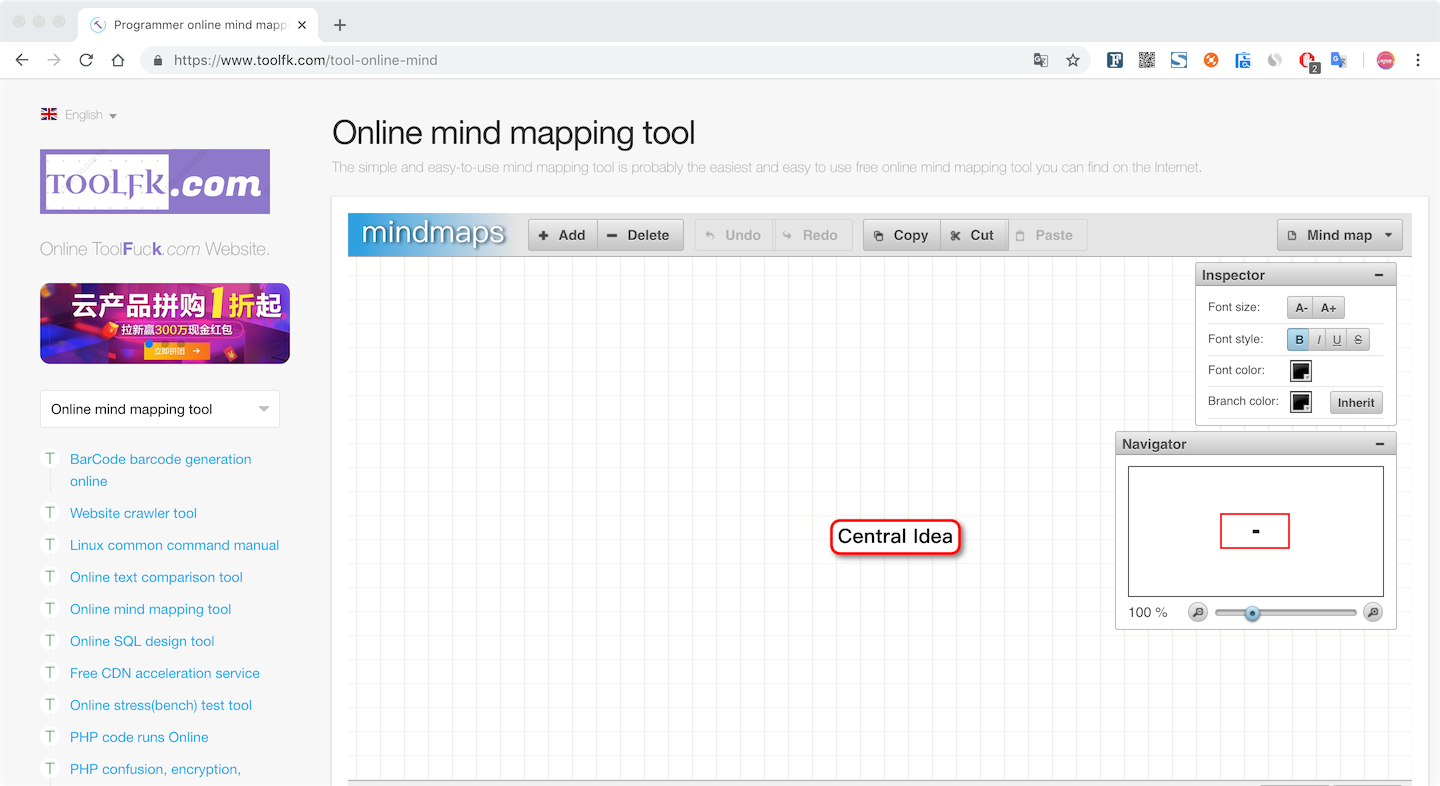Decrease font size with A- button
This screenshot has height=786, width=1440.
coord(1301,308)
